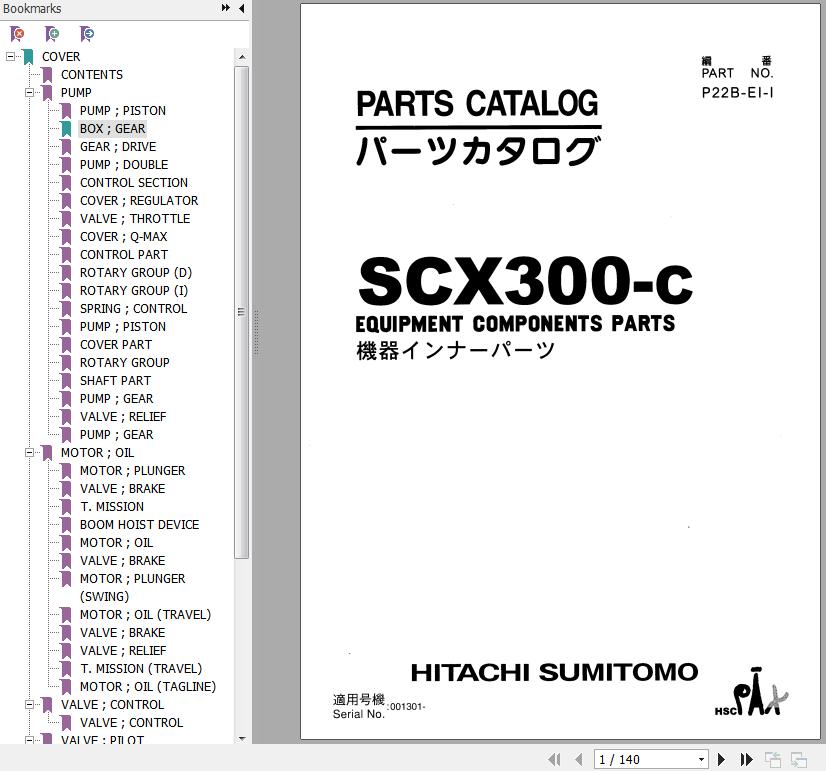Open COVER ; REGULATOR bookmark
826x771 pixels.
click(x=139, y=201)
